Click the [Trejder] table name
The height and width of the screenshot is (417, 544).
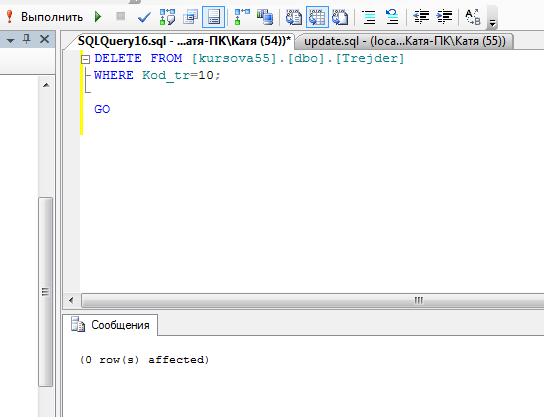pyautogui.click(x=370, y=58)
